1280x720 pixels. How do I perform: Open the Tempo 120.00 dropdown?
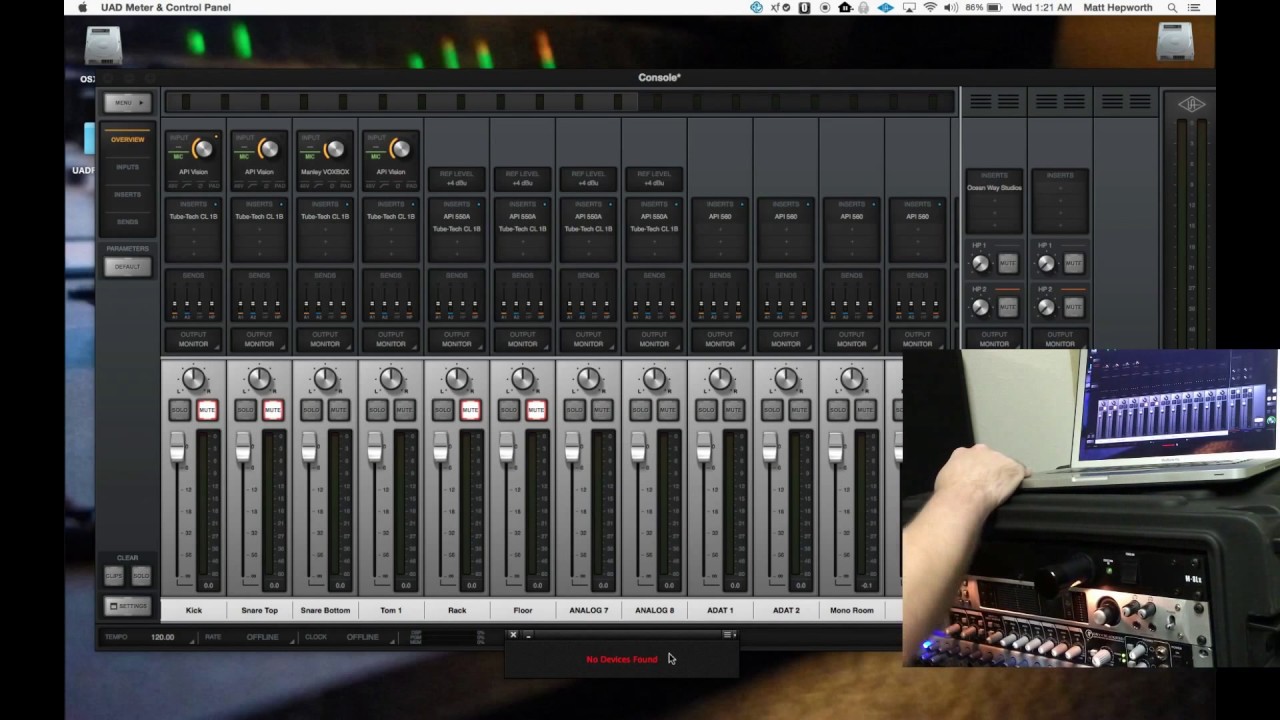[x=164, y=637]
